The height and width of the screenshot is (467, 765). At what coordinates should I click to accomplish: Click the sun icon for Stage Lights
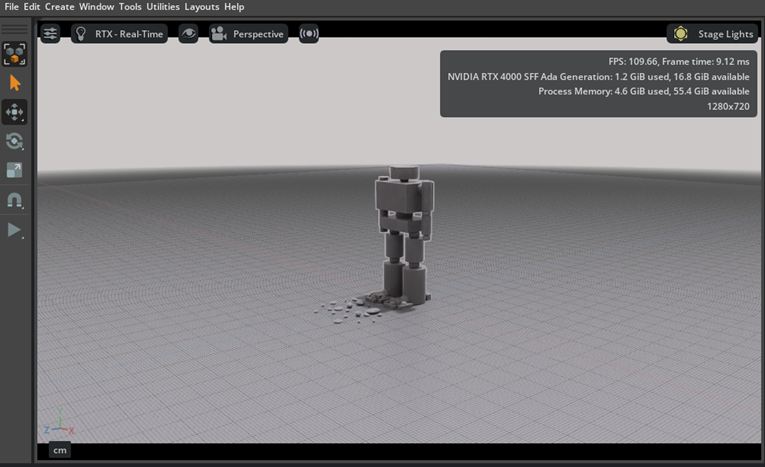pos(681,34)
